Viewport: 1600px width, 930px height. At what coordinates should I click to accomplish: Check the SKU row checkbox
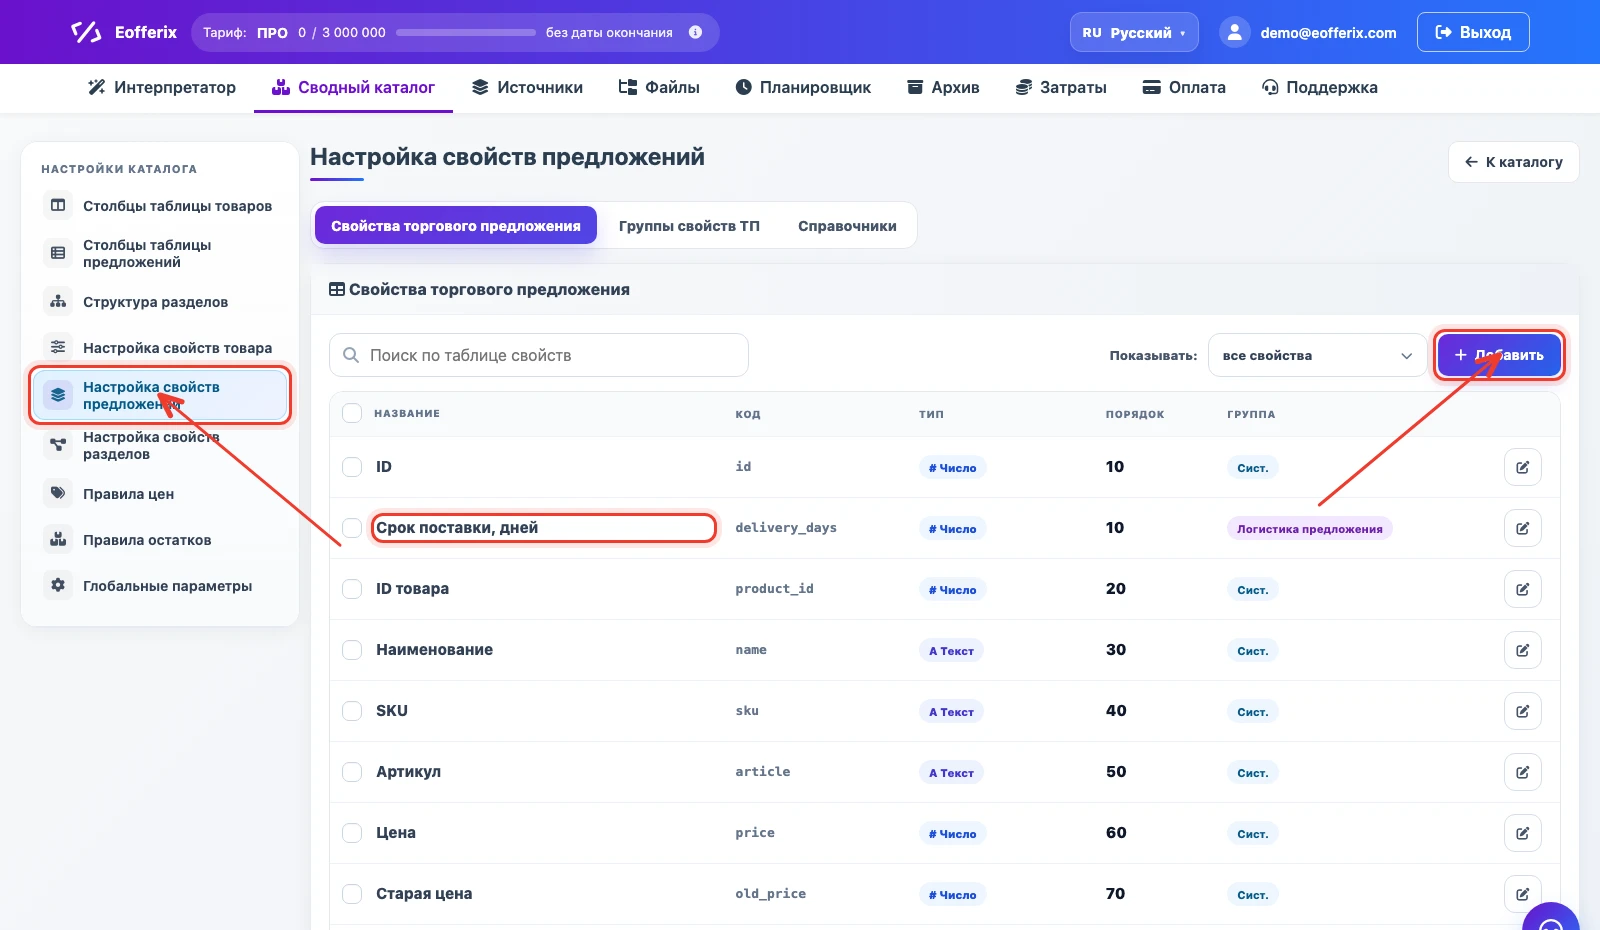(x=352, y=711)
